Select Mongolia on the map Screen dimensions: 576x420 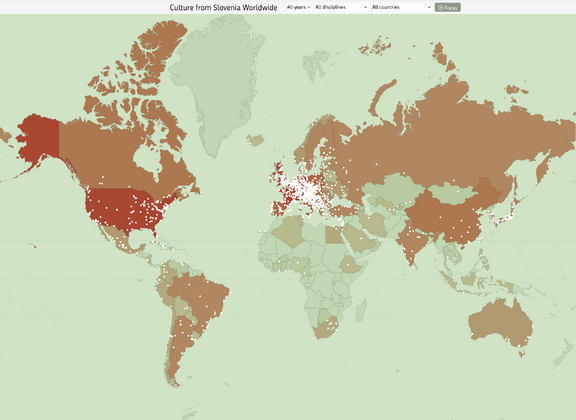[450, 194]
